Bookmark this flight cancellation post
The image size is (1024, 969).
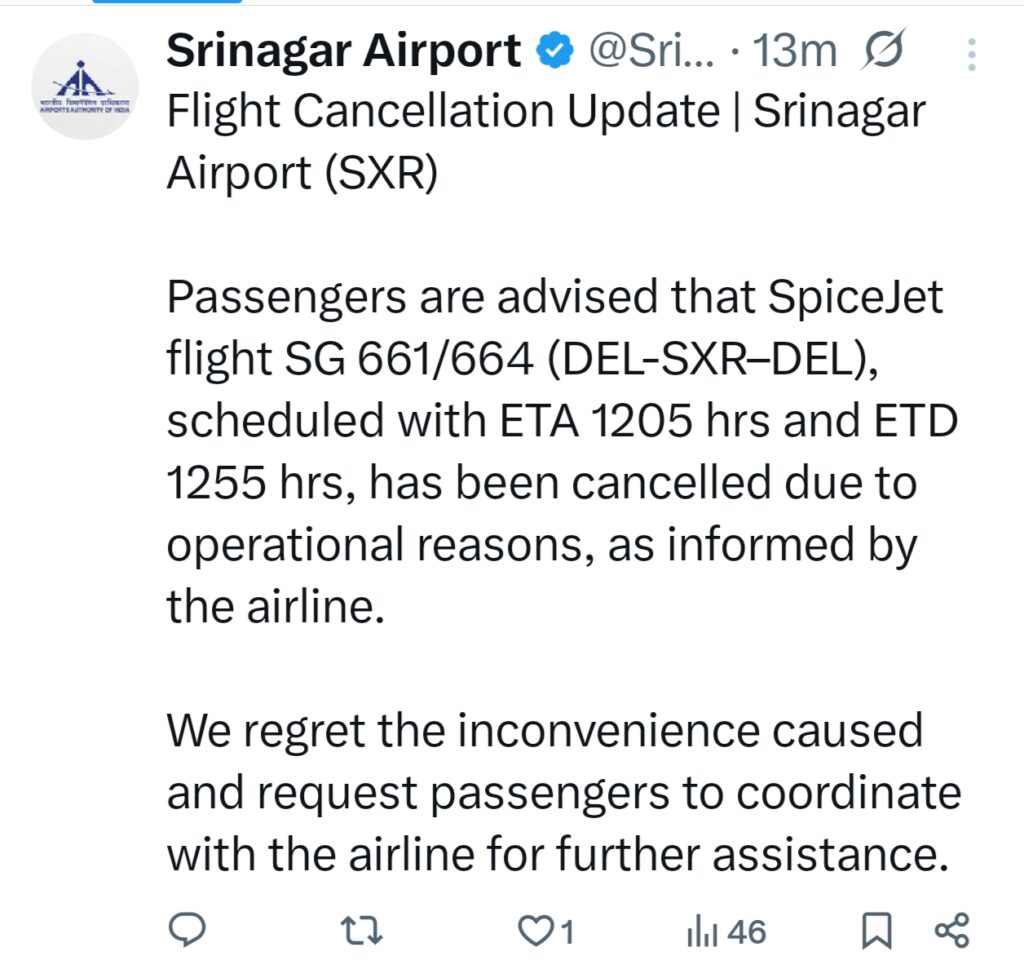coord(877,932)
